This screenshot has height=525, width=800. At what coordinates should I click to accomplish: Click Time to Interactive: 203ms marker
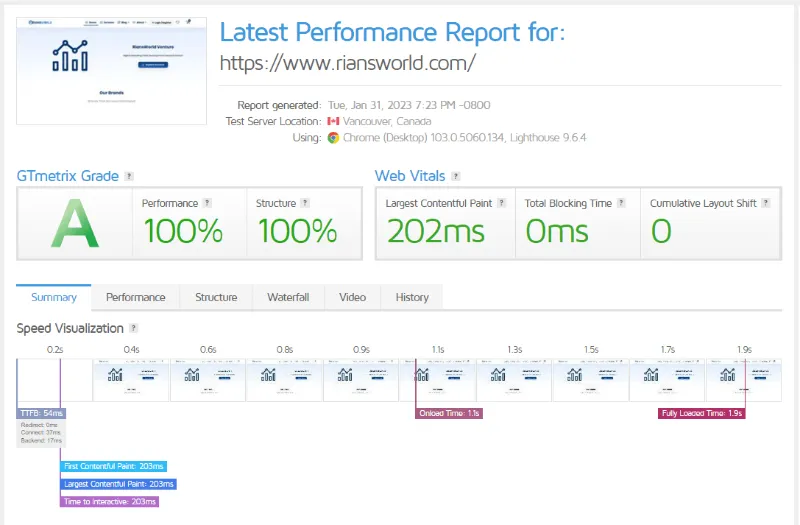tap(110, 502)
